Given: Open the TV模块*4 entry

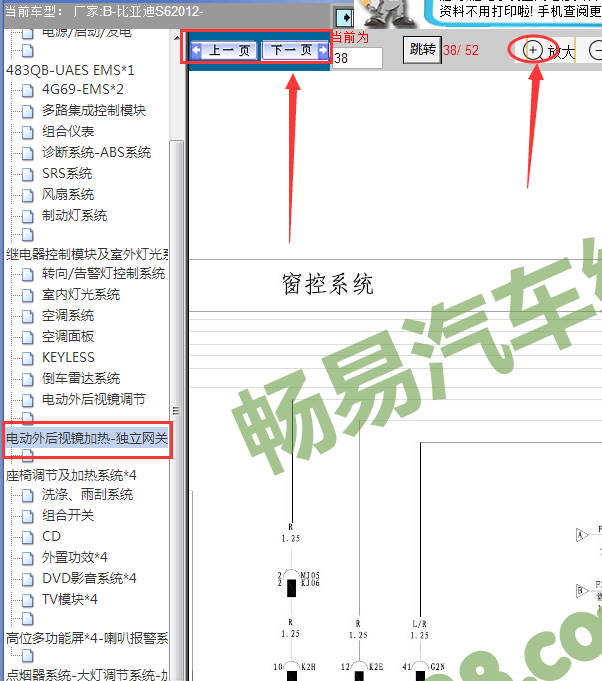Looking at the screenshot, I should pos(69,599).
